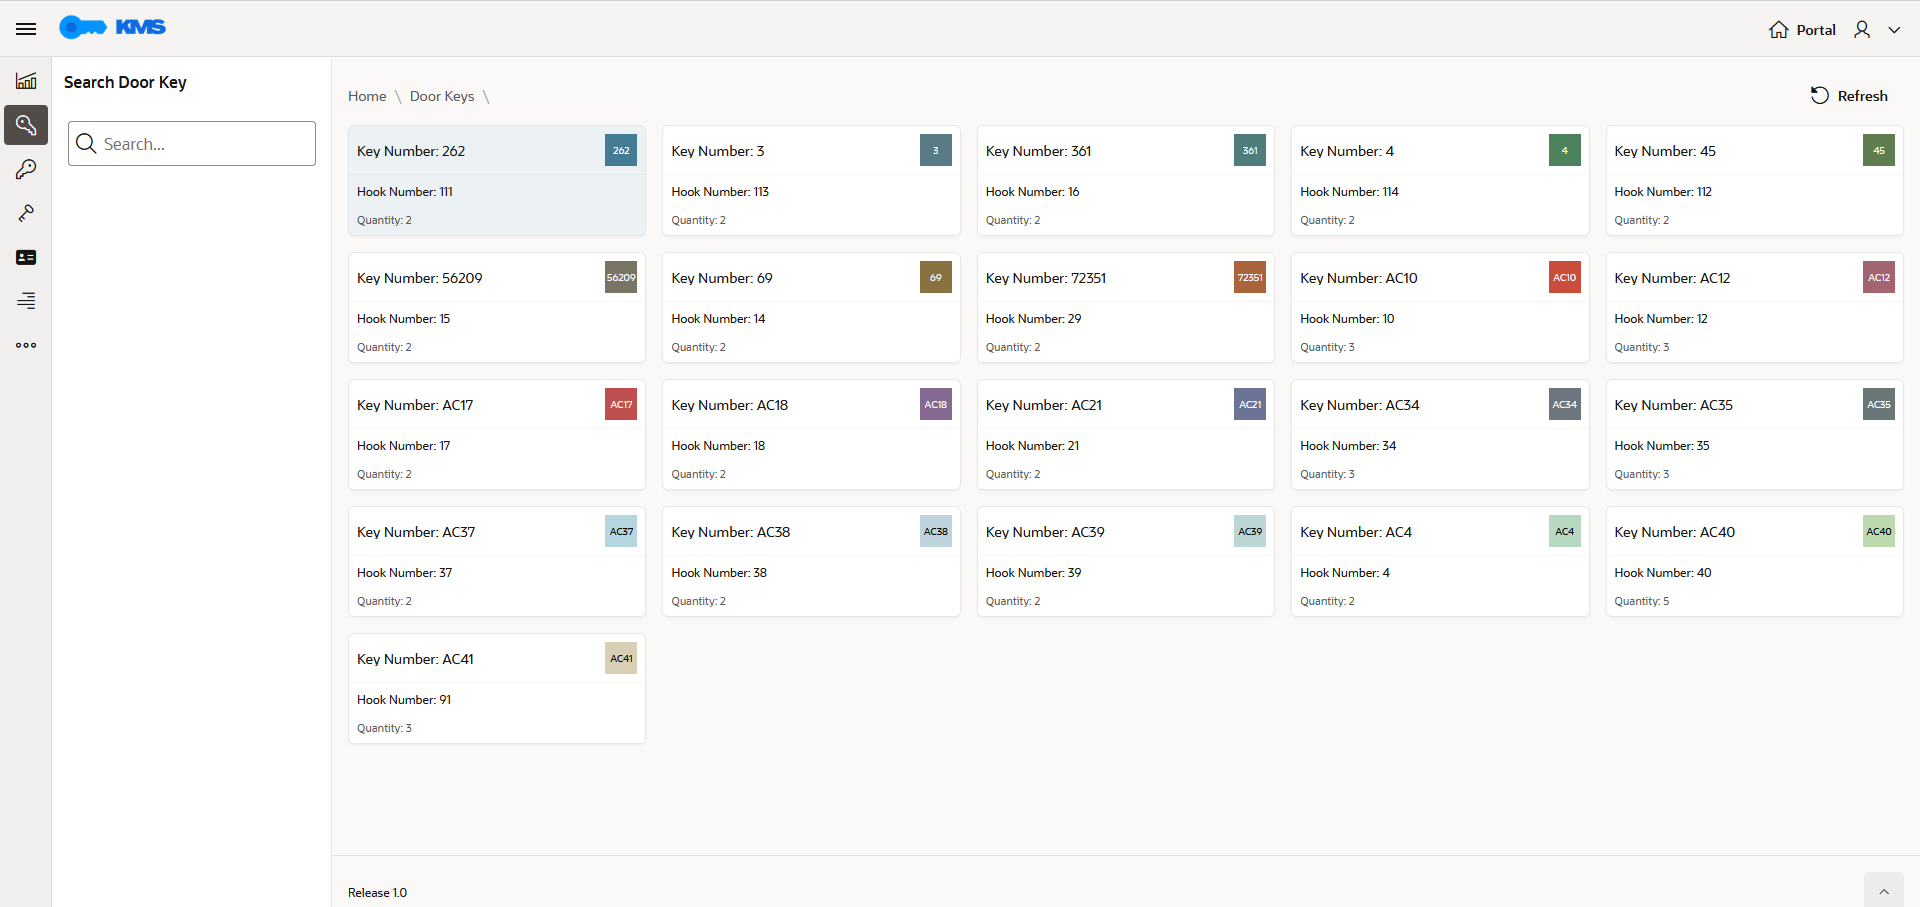Open the hamburger navigation menu
This screenshot has height=907, width=1920.
pyautogui.click(x=26, y=29)
